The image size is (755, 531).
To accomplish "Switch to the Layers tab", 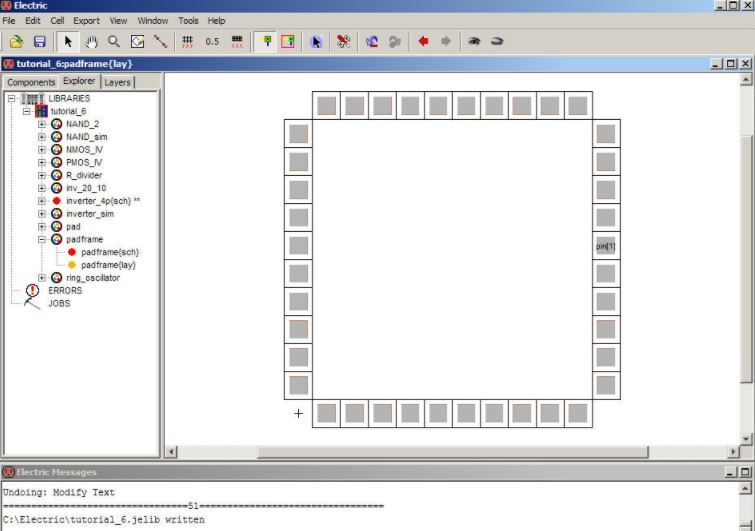I will 117,82.
